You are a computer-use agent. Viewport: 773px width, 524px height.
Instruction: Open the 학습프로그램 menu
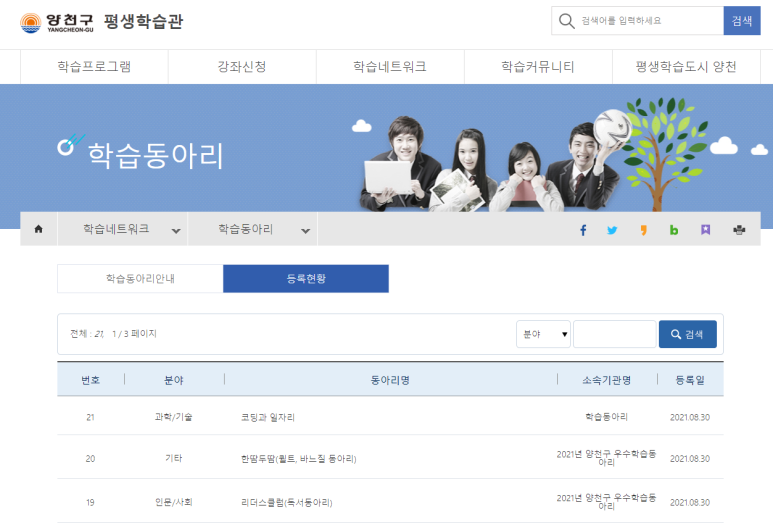pyautogui.click(x=94, y=67)
